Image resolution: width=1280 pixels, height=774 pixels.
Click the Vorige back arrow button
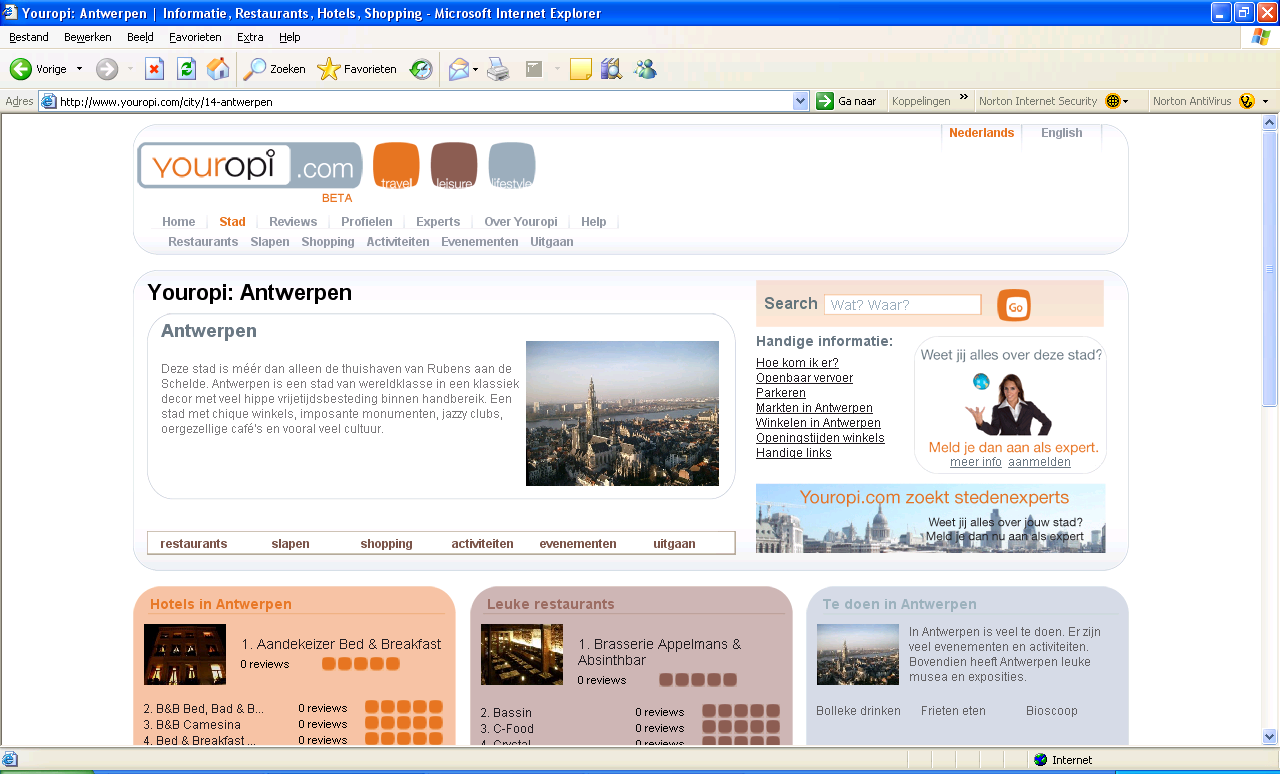(x=21, y=69)
